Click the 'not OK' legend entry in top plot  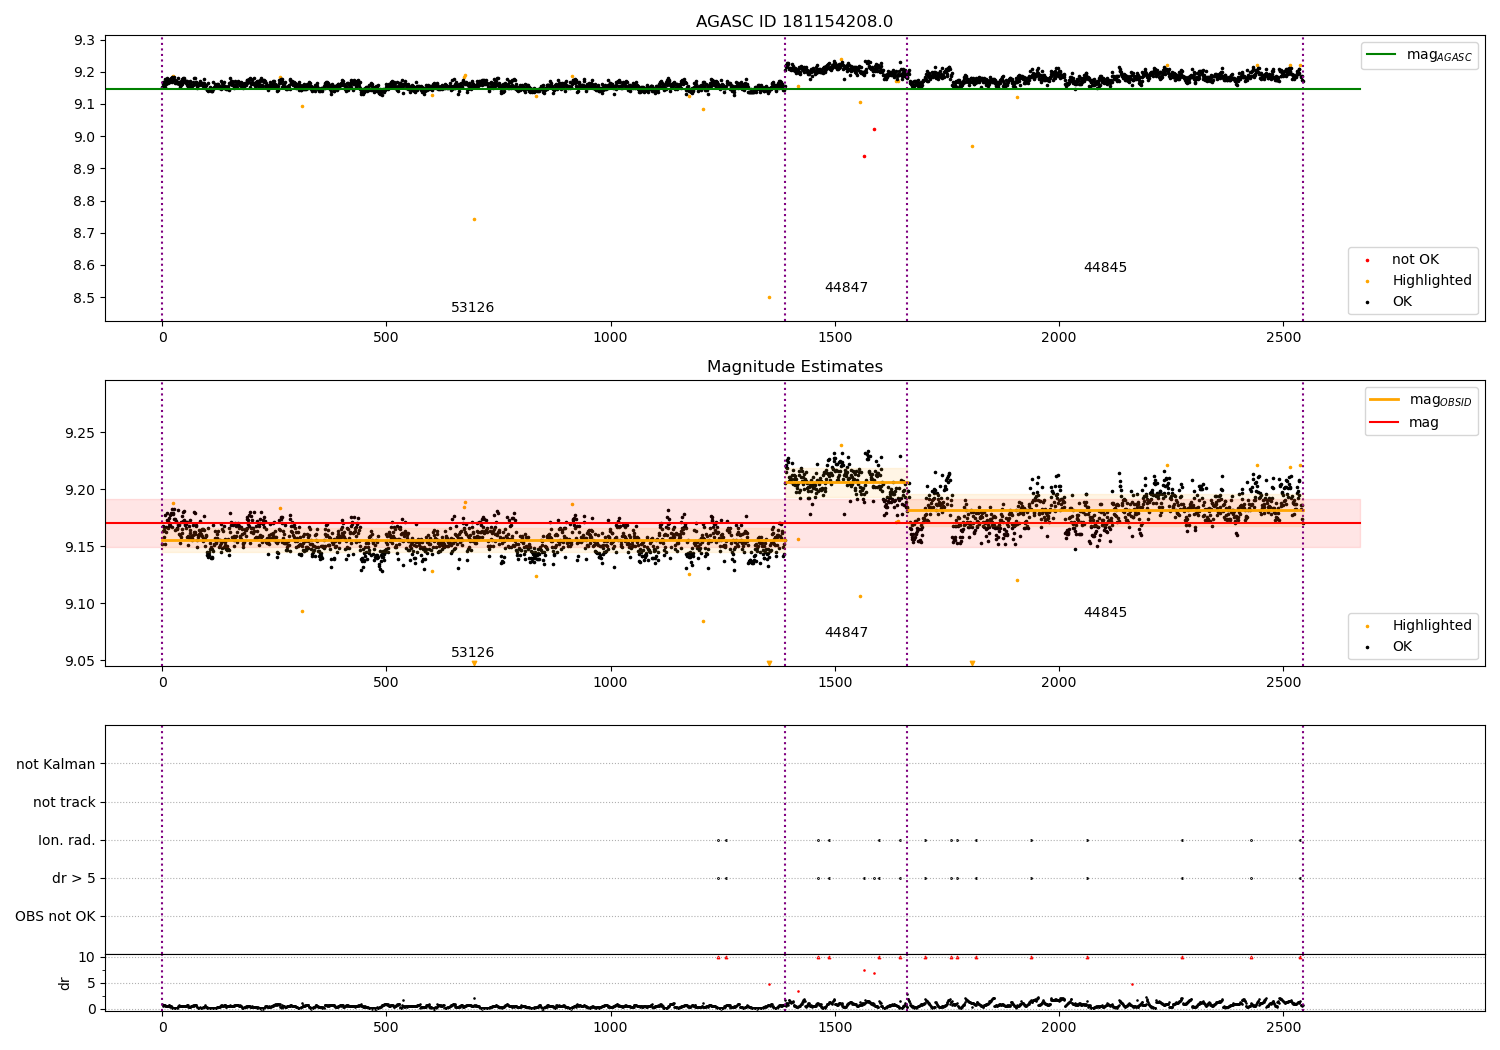[1415, 260]
